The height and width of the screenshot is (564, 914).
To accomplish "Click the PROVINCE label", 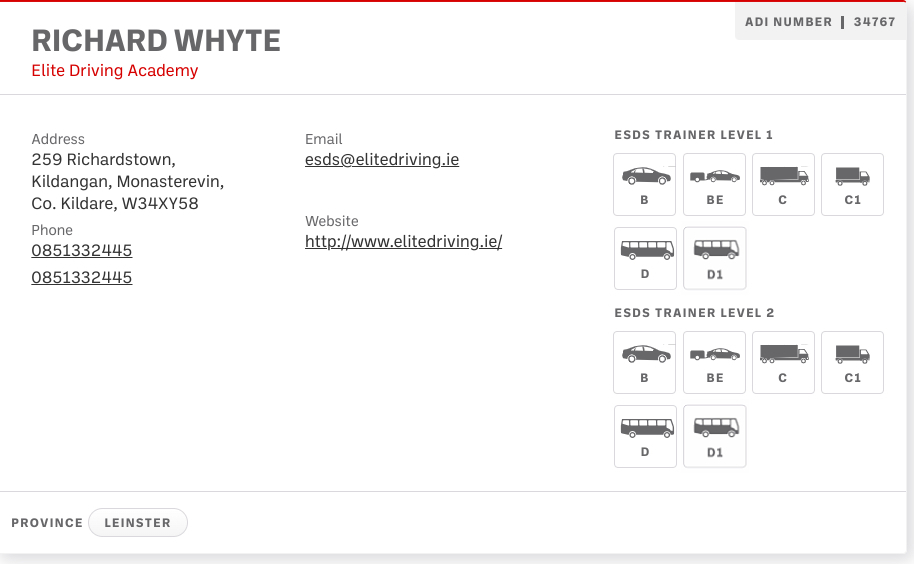I will [x=47, y=523].
